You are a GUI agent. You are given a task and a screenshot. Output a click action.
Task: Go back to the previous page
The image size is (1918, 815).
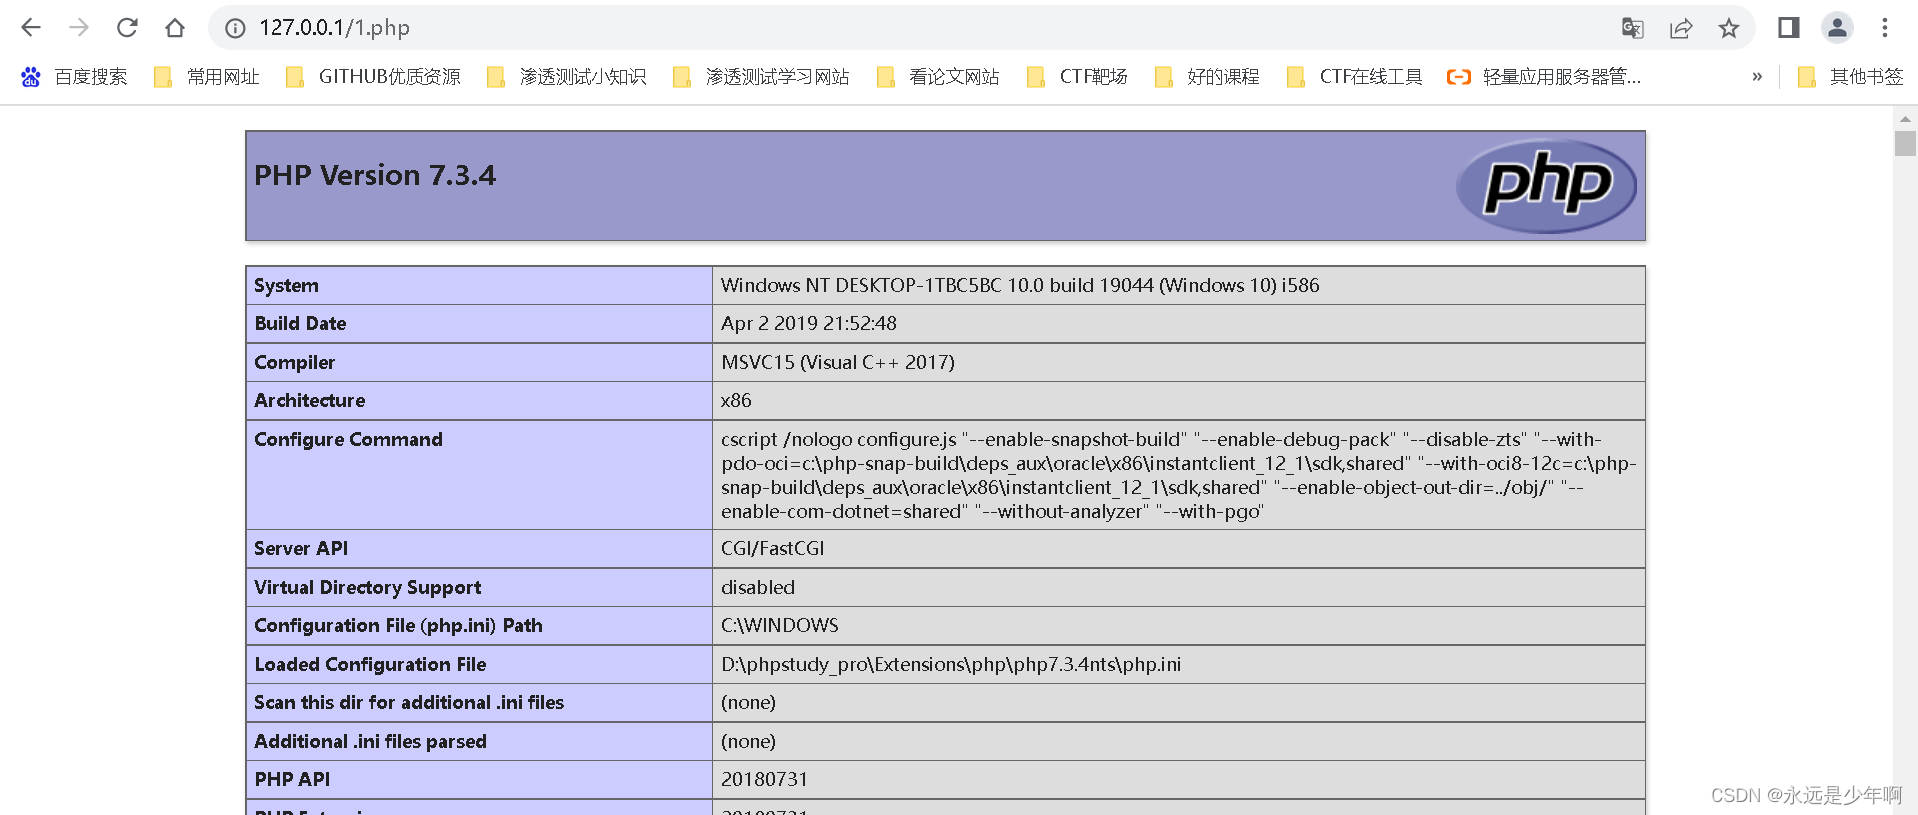tap(31, 28)
